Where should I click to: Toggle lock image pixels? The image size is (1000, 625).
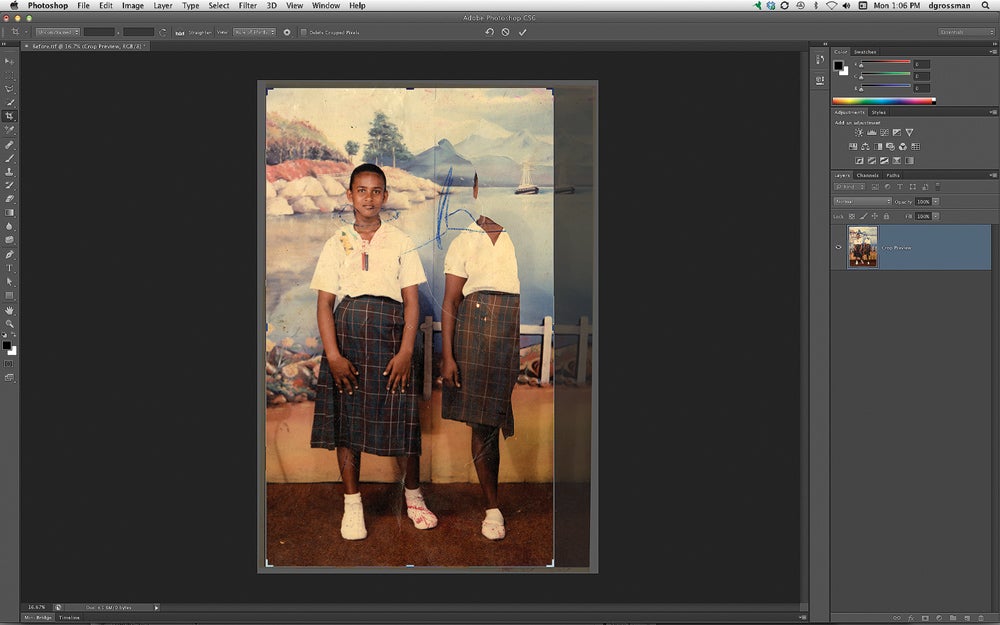(863, 217)
